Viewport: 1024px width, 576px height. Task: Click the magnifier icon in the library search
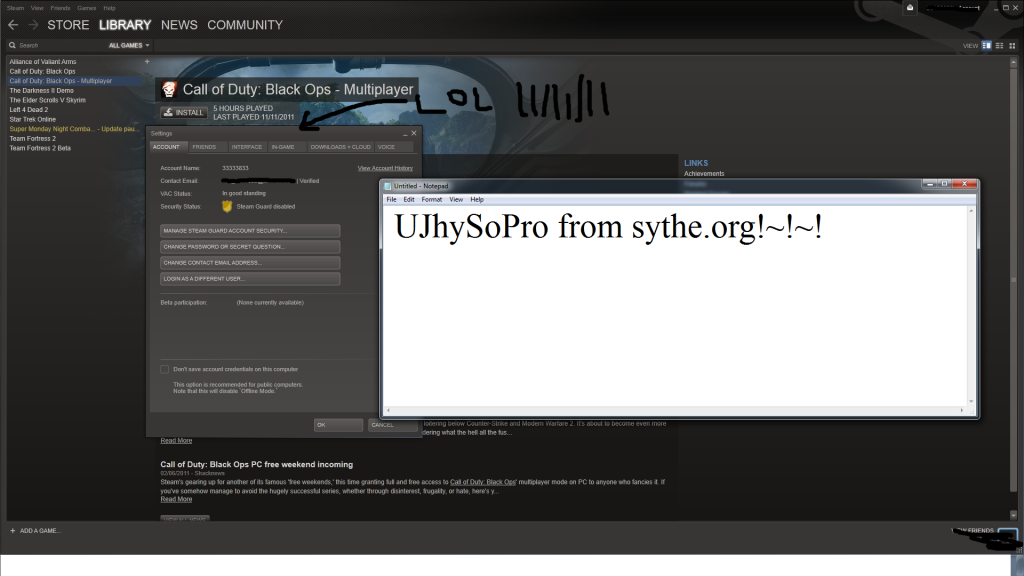coord(12,45)
